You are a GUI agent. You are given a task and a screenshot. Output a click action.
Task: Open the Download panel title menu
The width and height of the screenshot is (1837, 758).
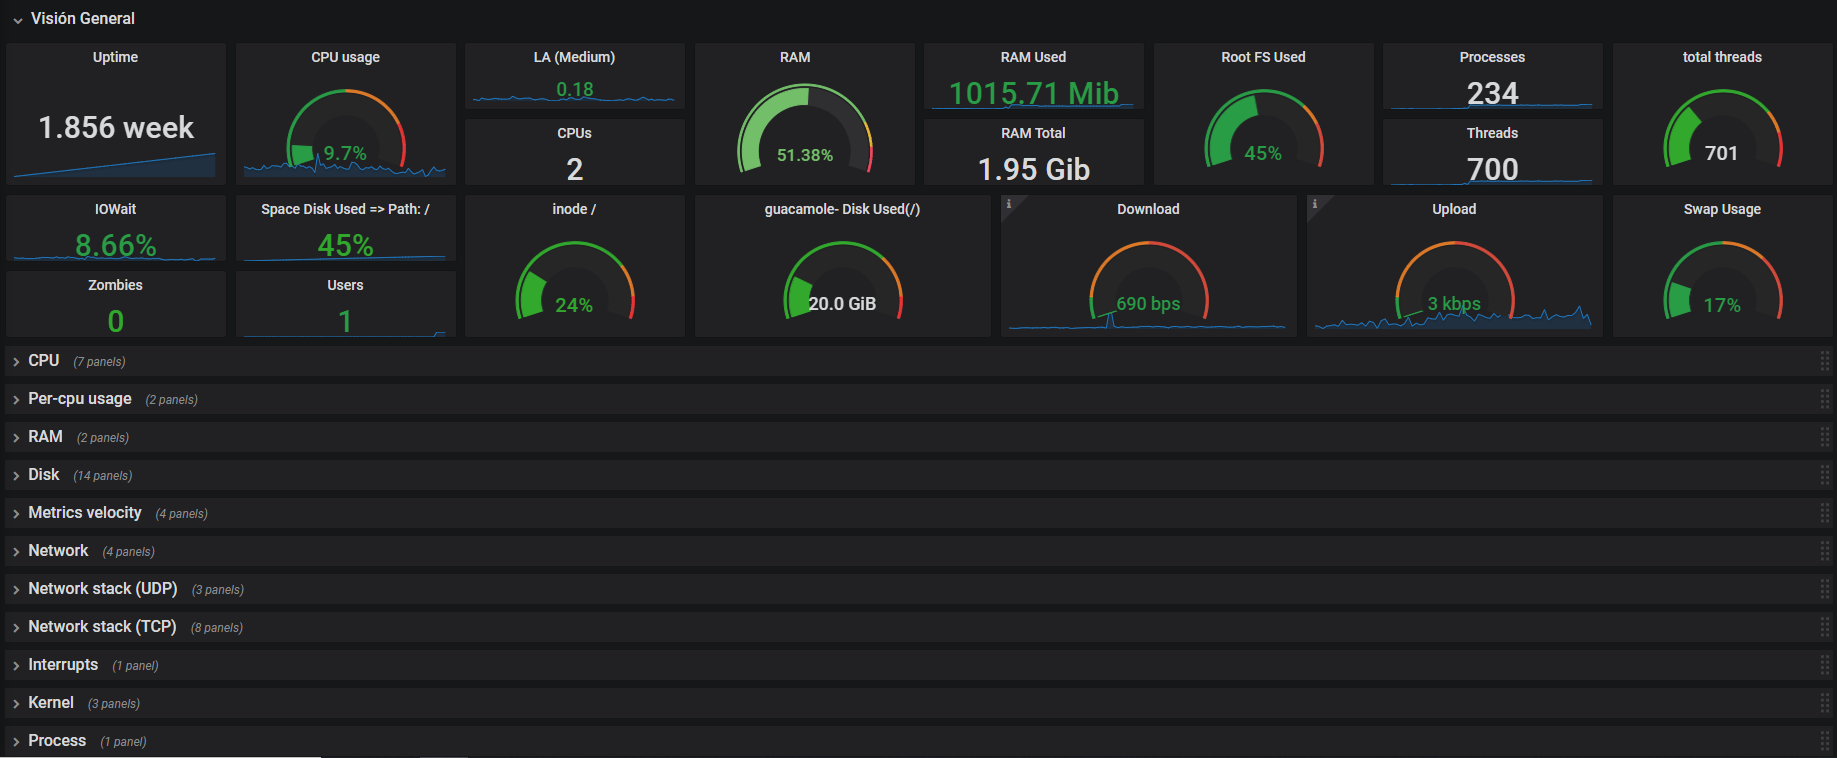[x=1148, y=209]
